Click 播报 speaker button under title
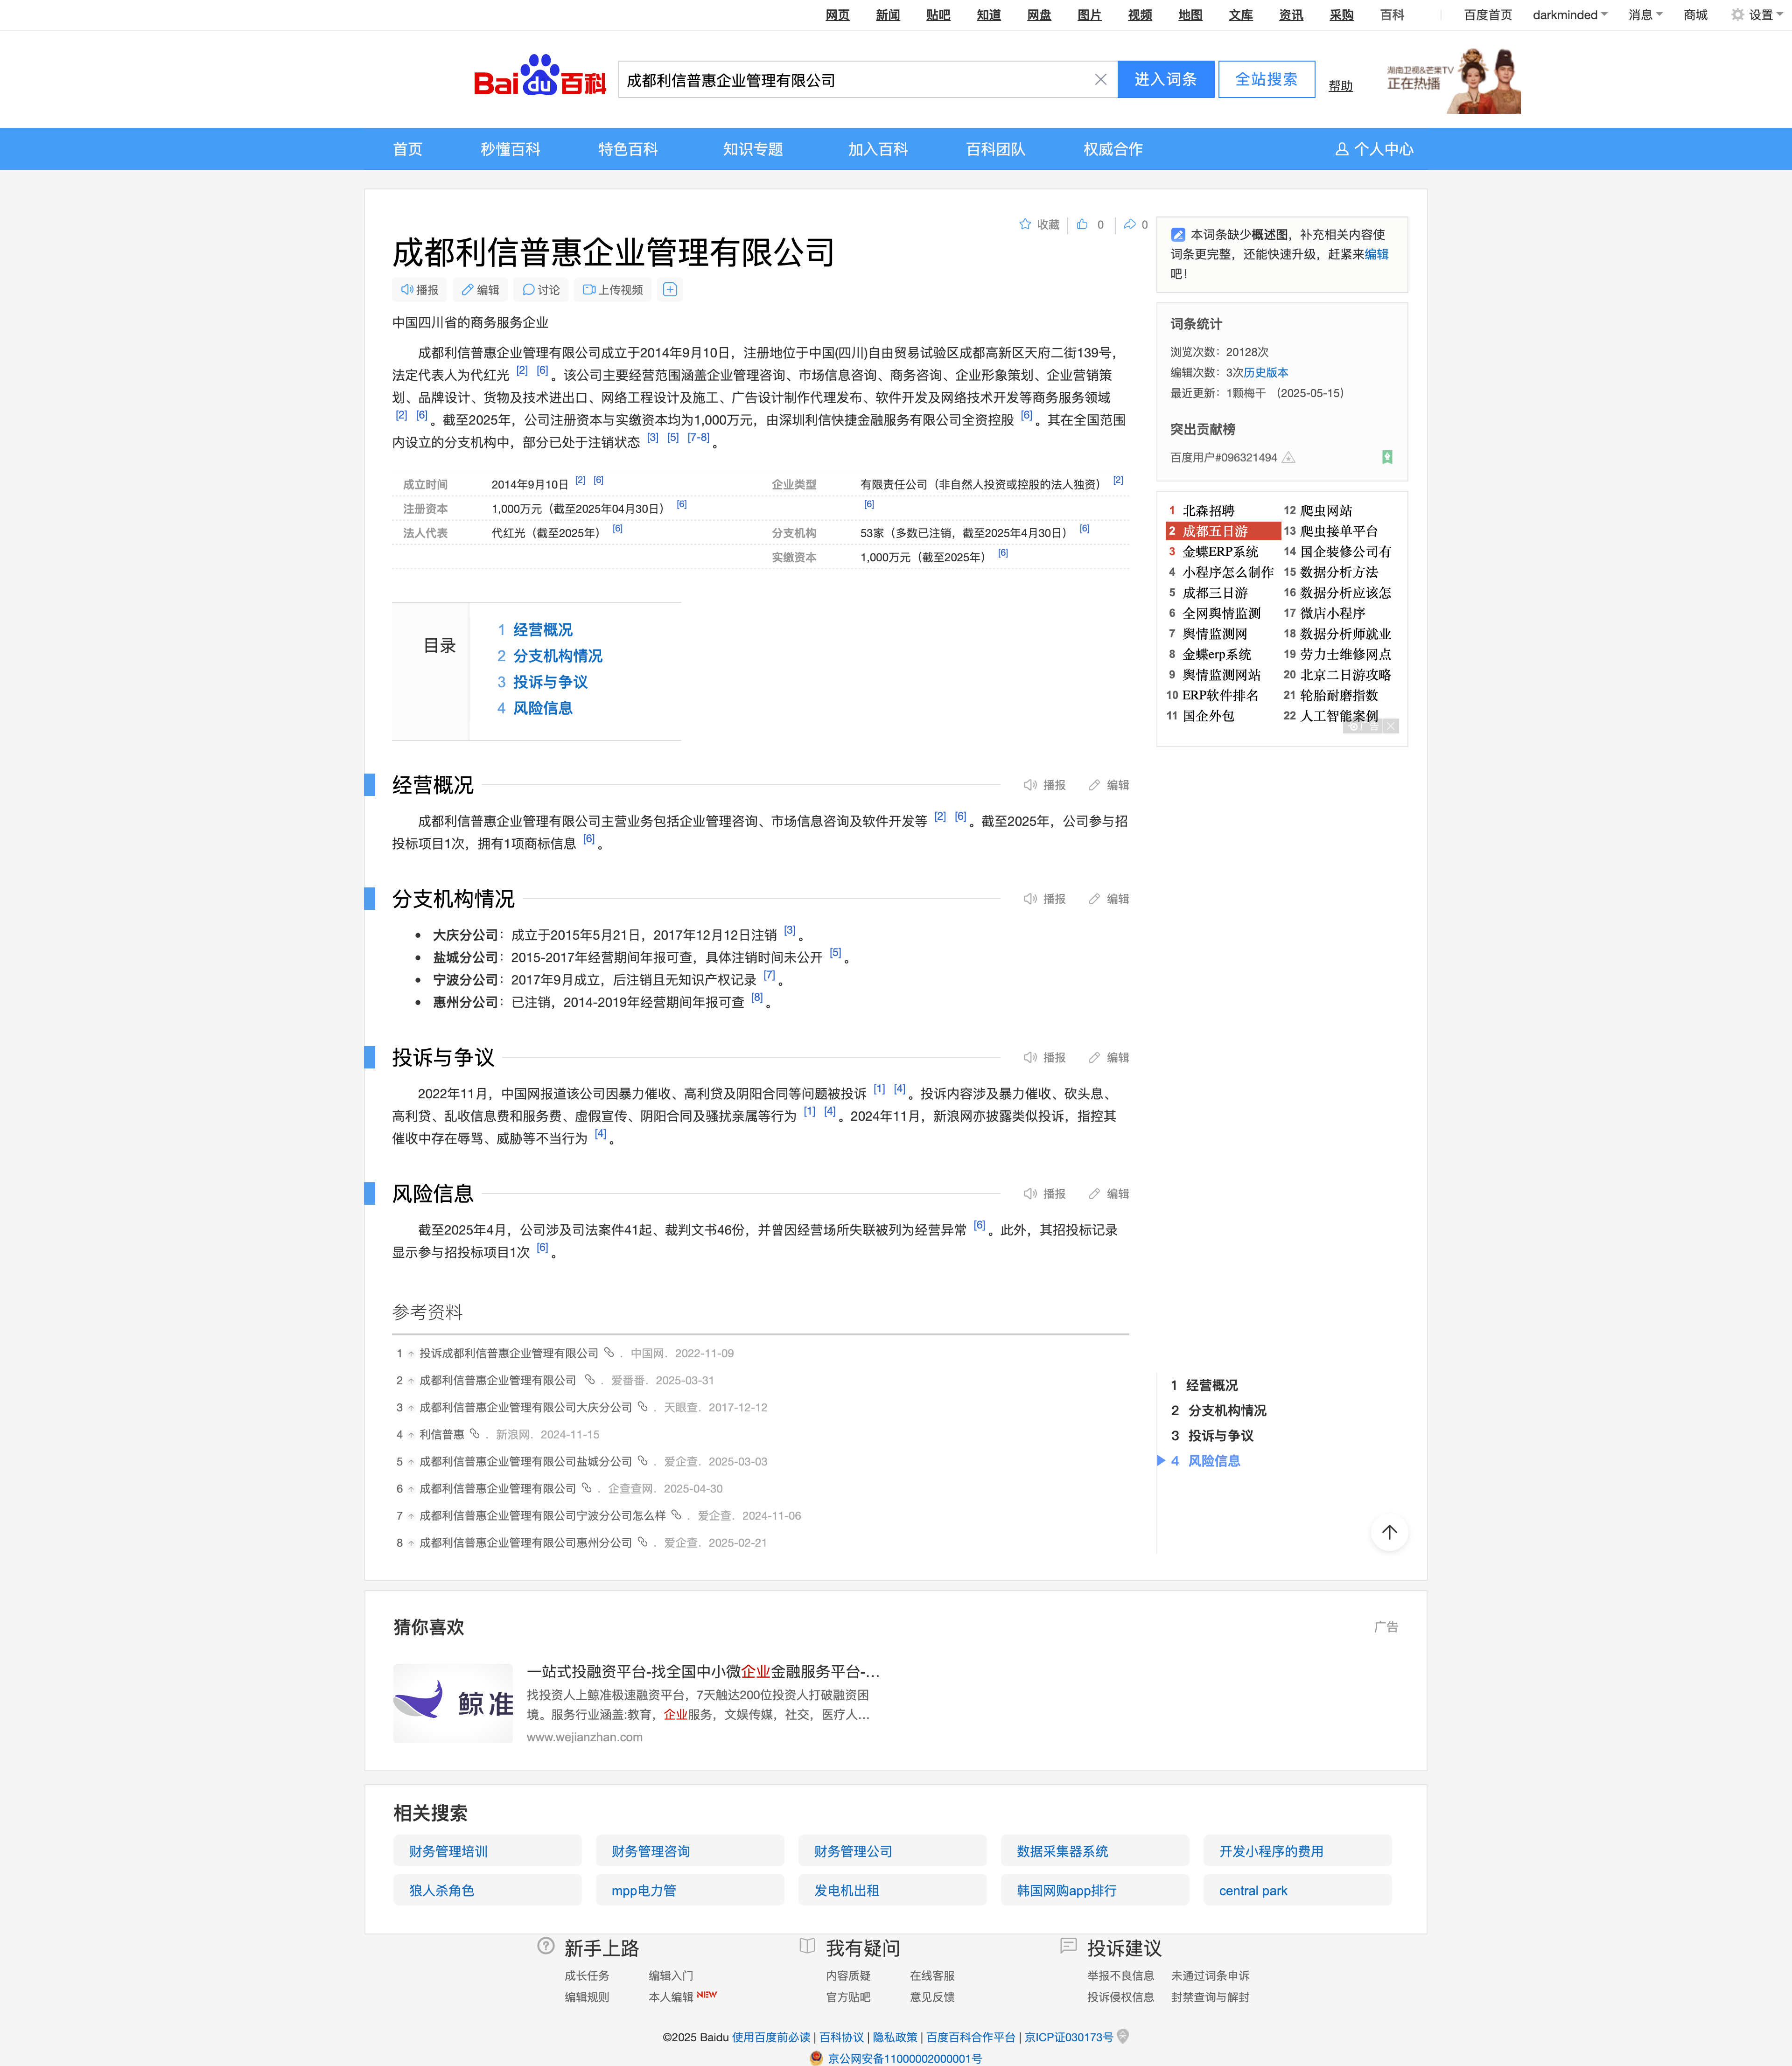The image size is (1792, 2066). click(420, 290)
